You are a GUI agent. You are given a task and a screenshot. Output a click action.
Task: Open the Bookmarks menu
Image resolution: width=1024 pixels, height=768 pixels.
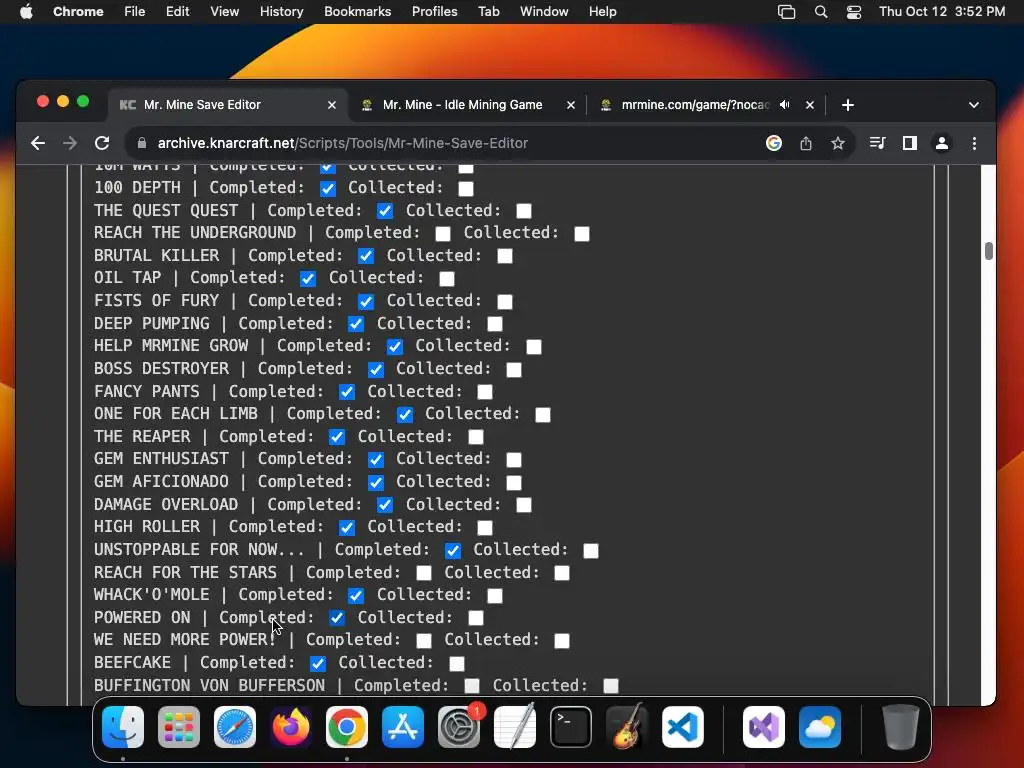pyautogui.click(x=357, y=12)
